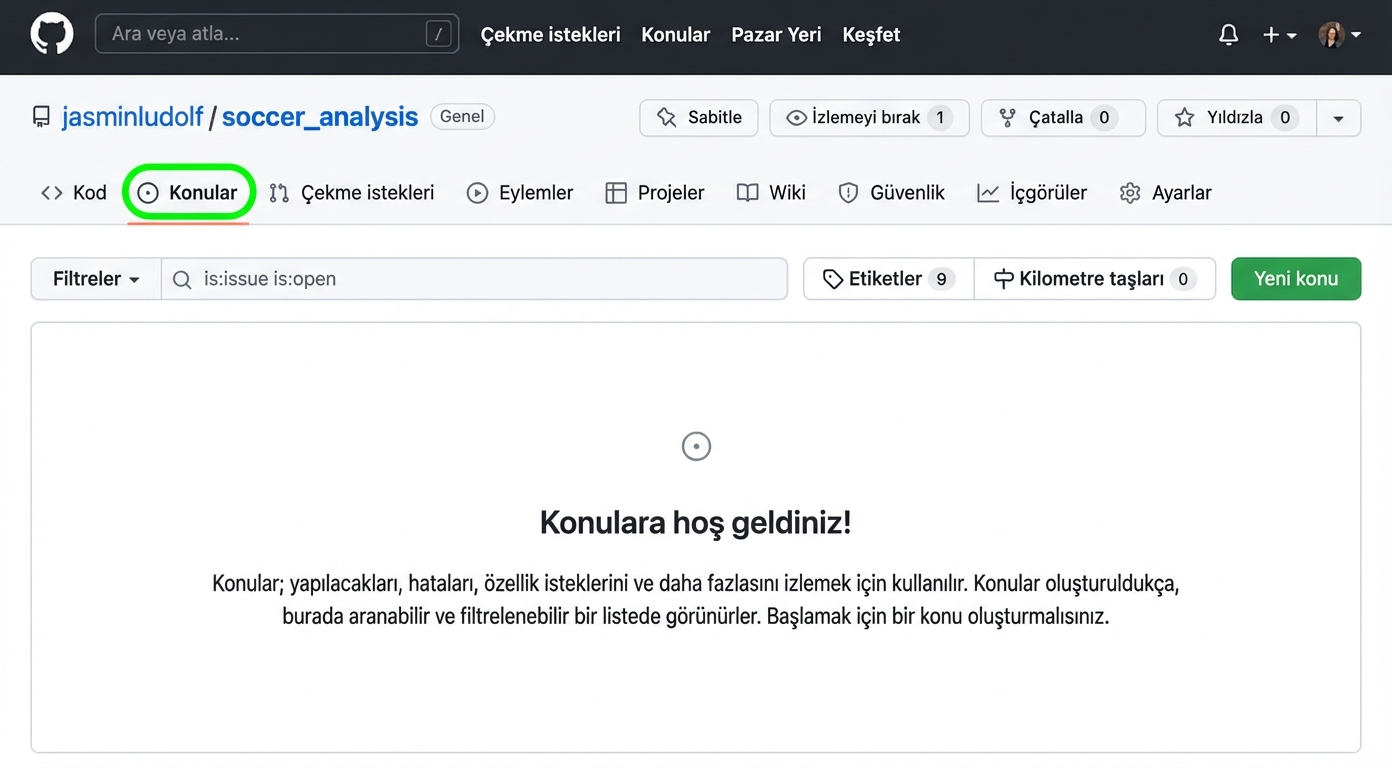Click the Wiki book icon
The image size is (1392, 768).
click(x=746, y=193)
